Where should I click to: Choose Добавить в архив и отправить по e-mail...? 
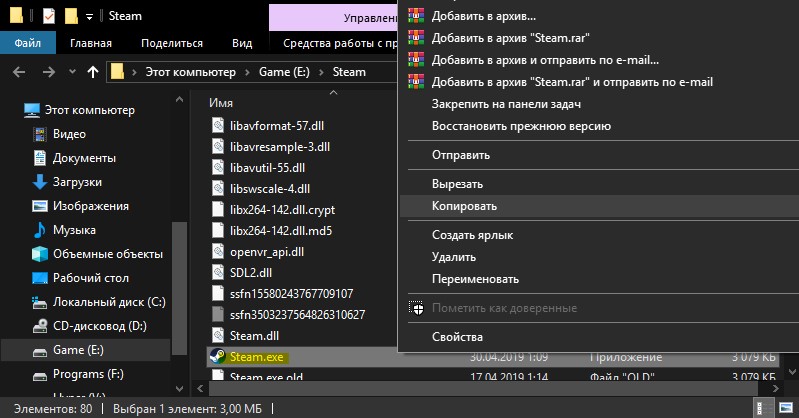(545, 60)
